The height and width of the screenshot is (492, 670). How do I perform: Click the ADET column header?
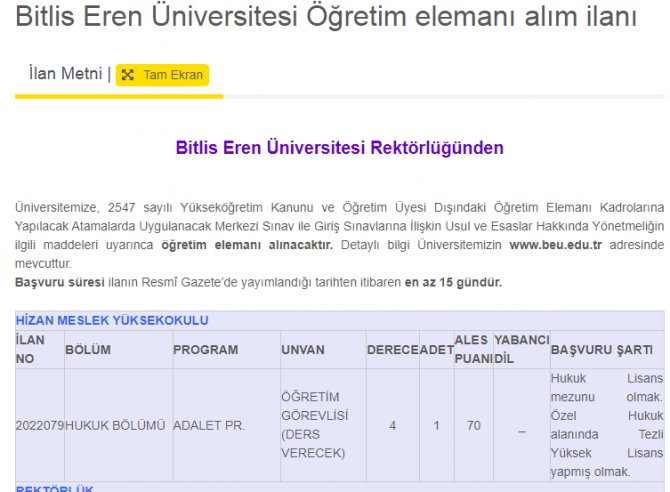pyautogui.click(x=437, y=350)
